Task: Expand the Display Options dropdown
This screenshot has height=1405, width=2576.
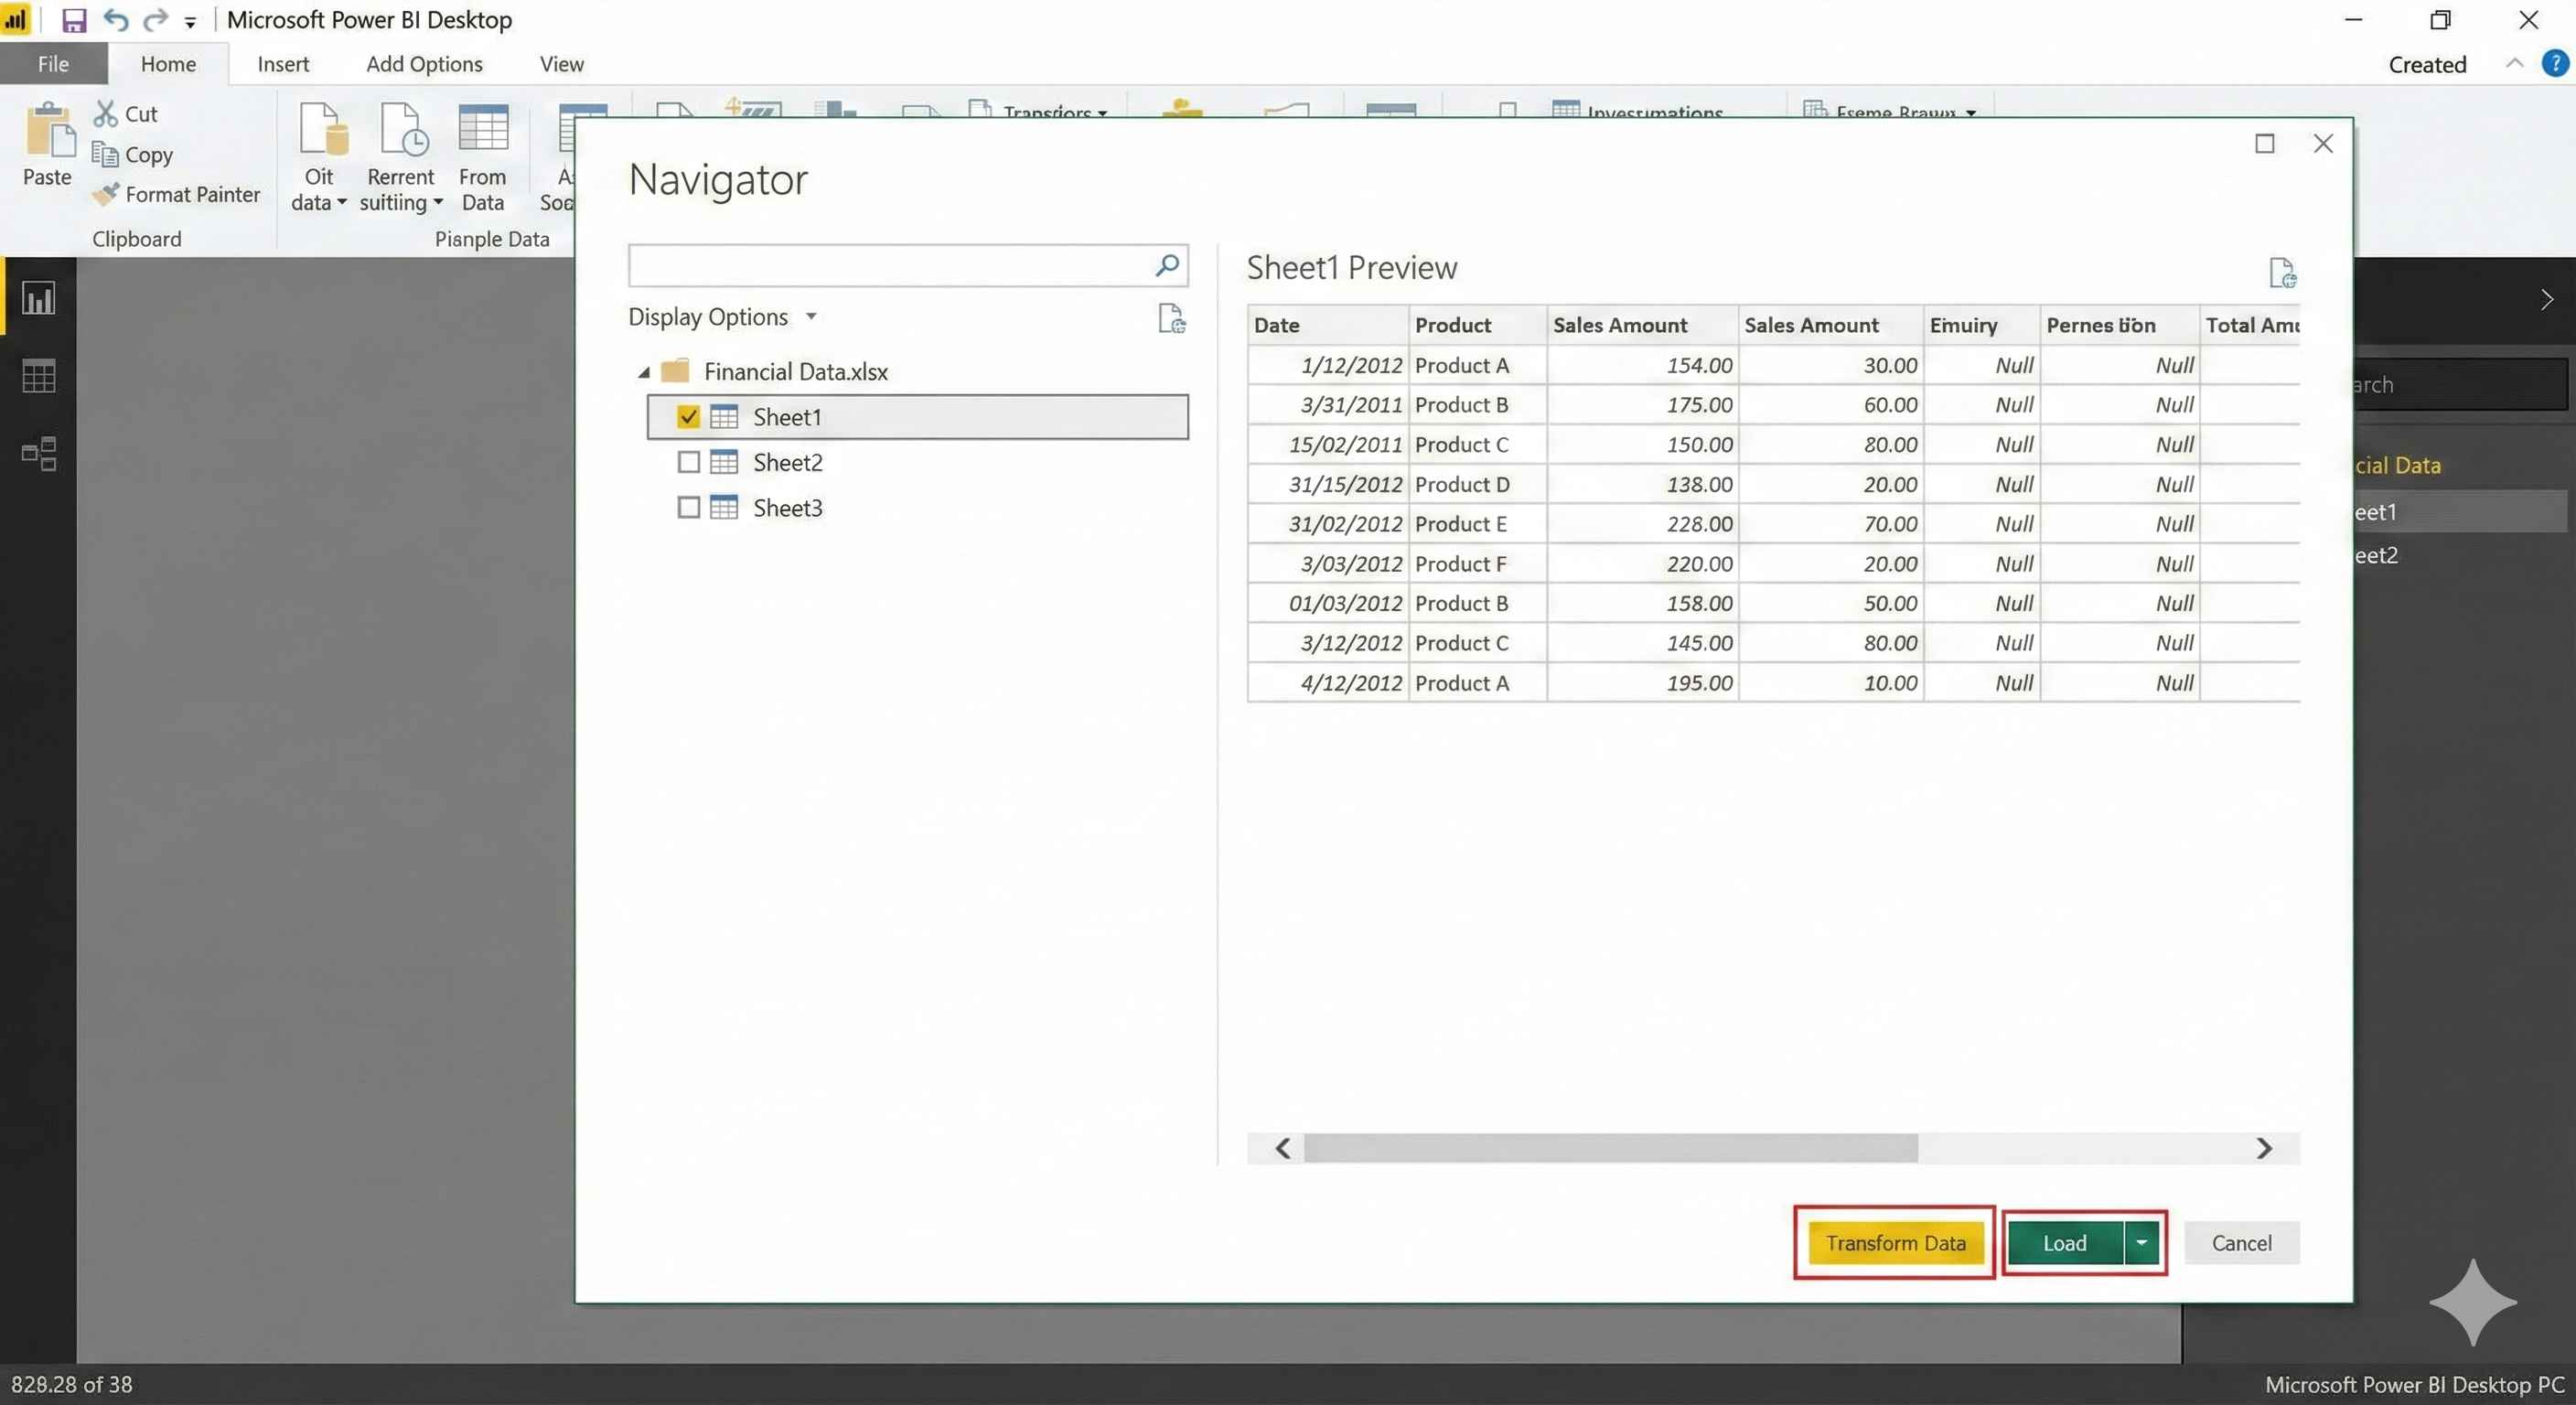Action: coord(722,317)
